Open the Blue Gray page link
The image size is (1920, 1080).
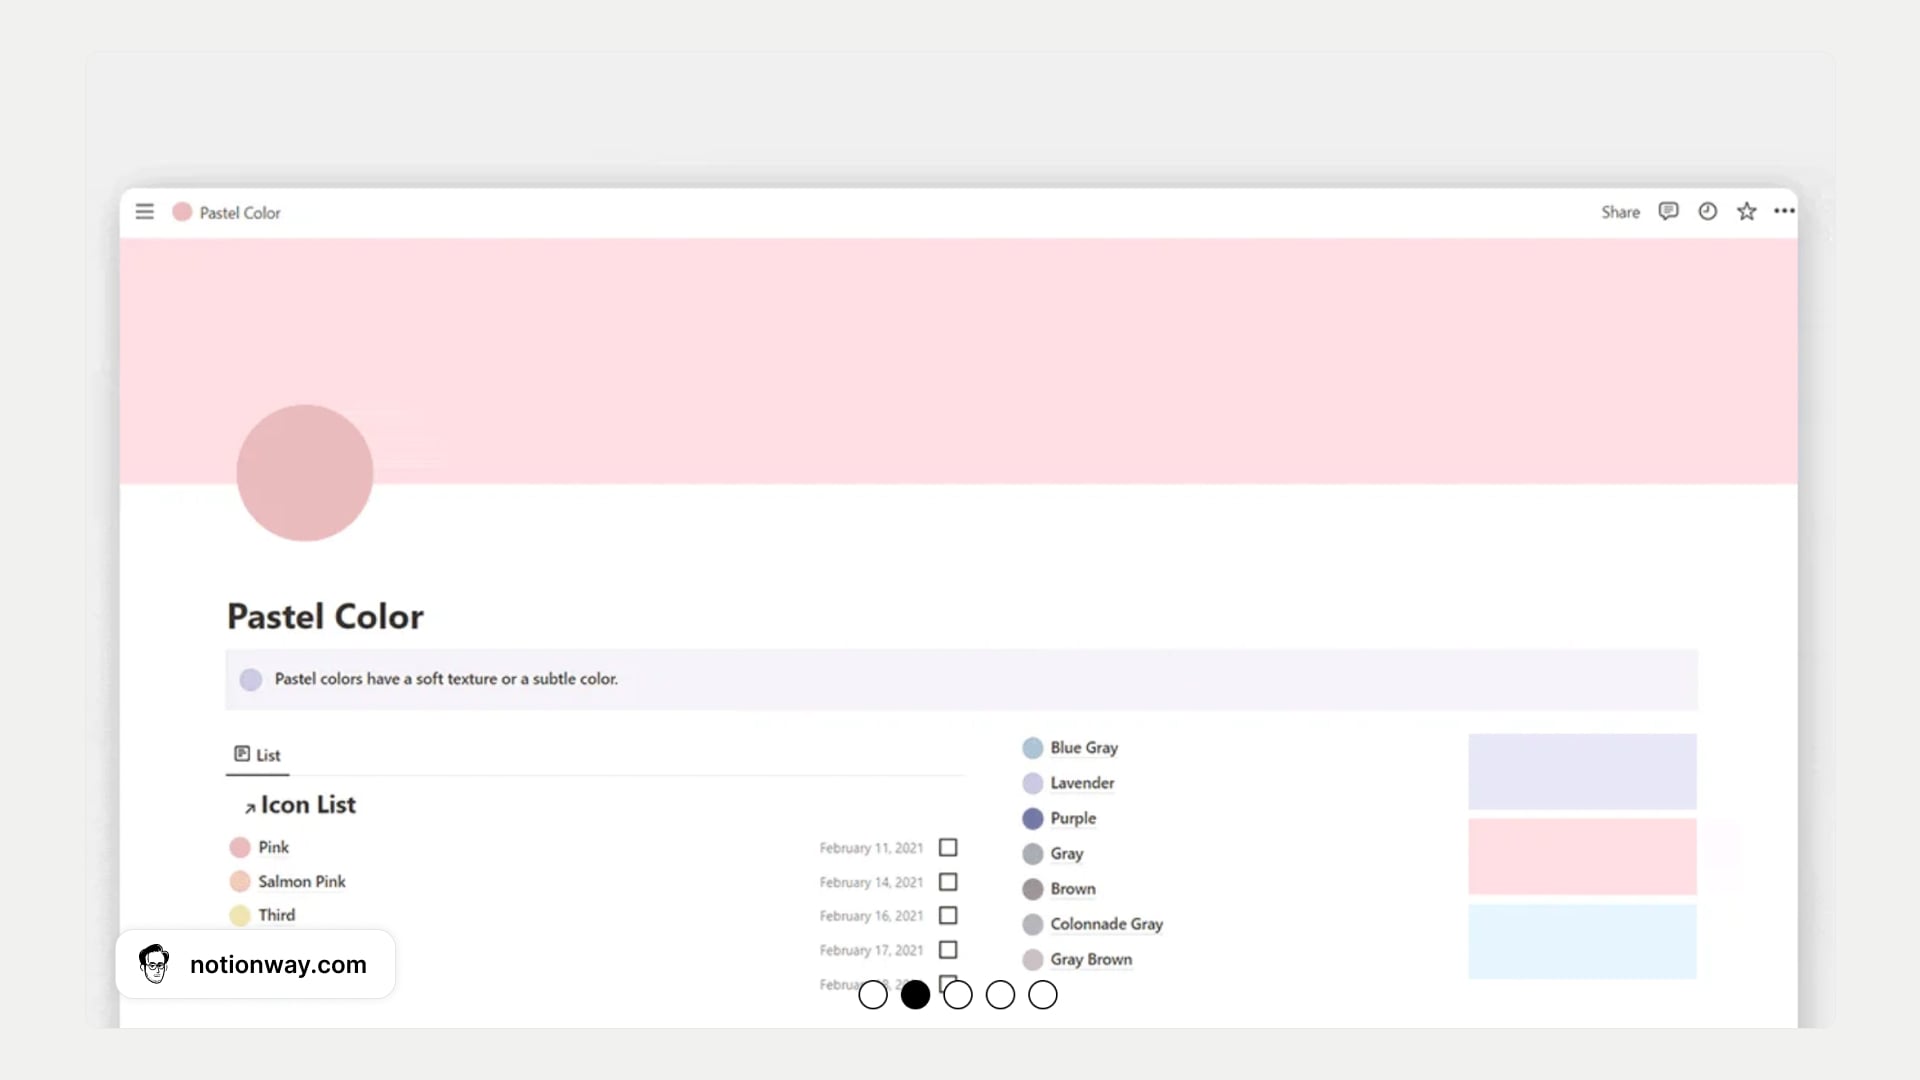pos(1083,748)
